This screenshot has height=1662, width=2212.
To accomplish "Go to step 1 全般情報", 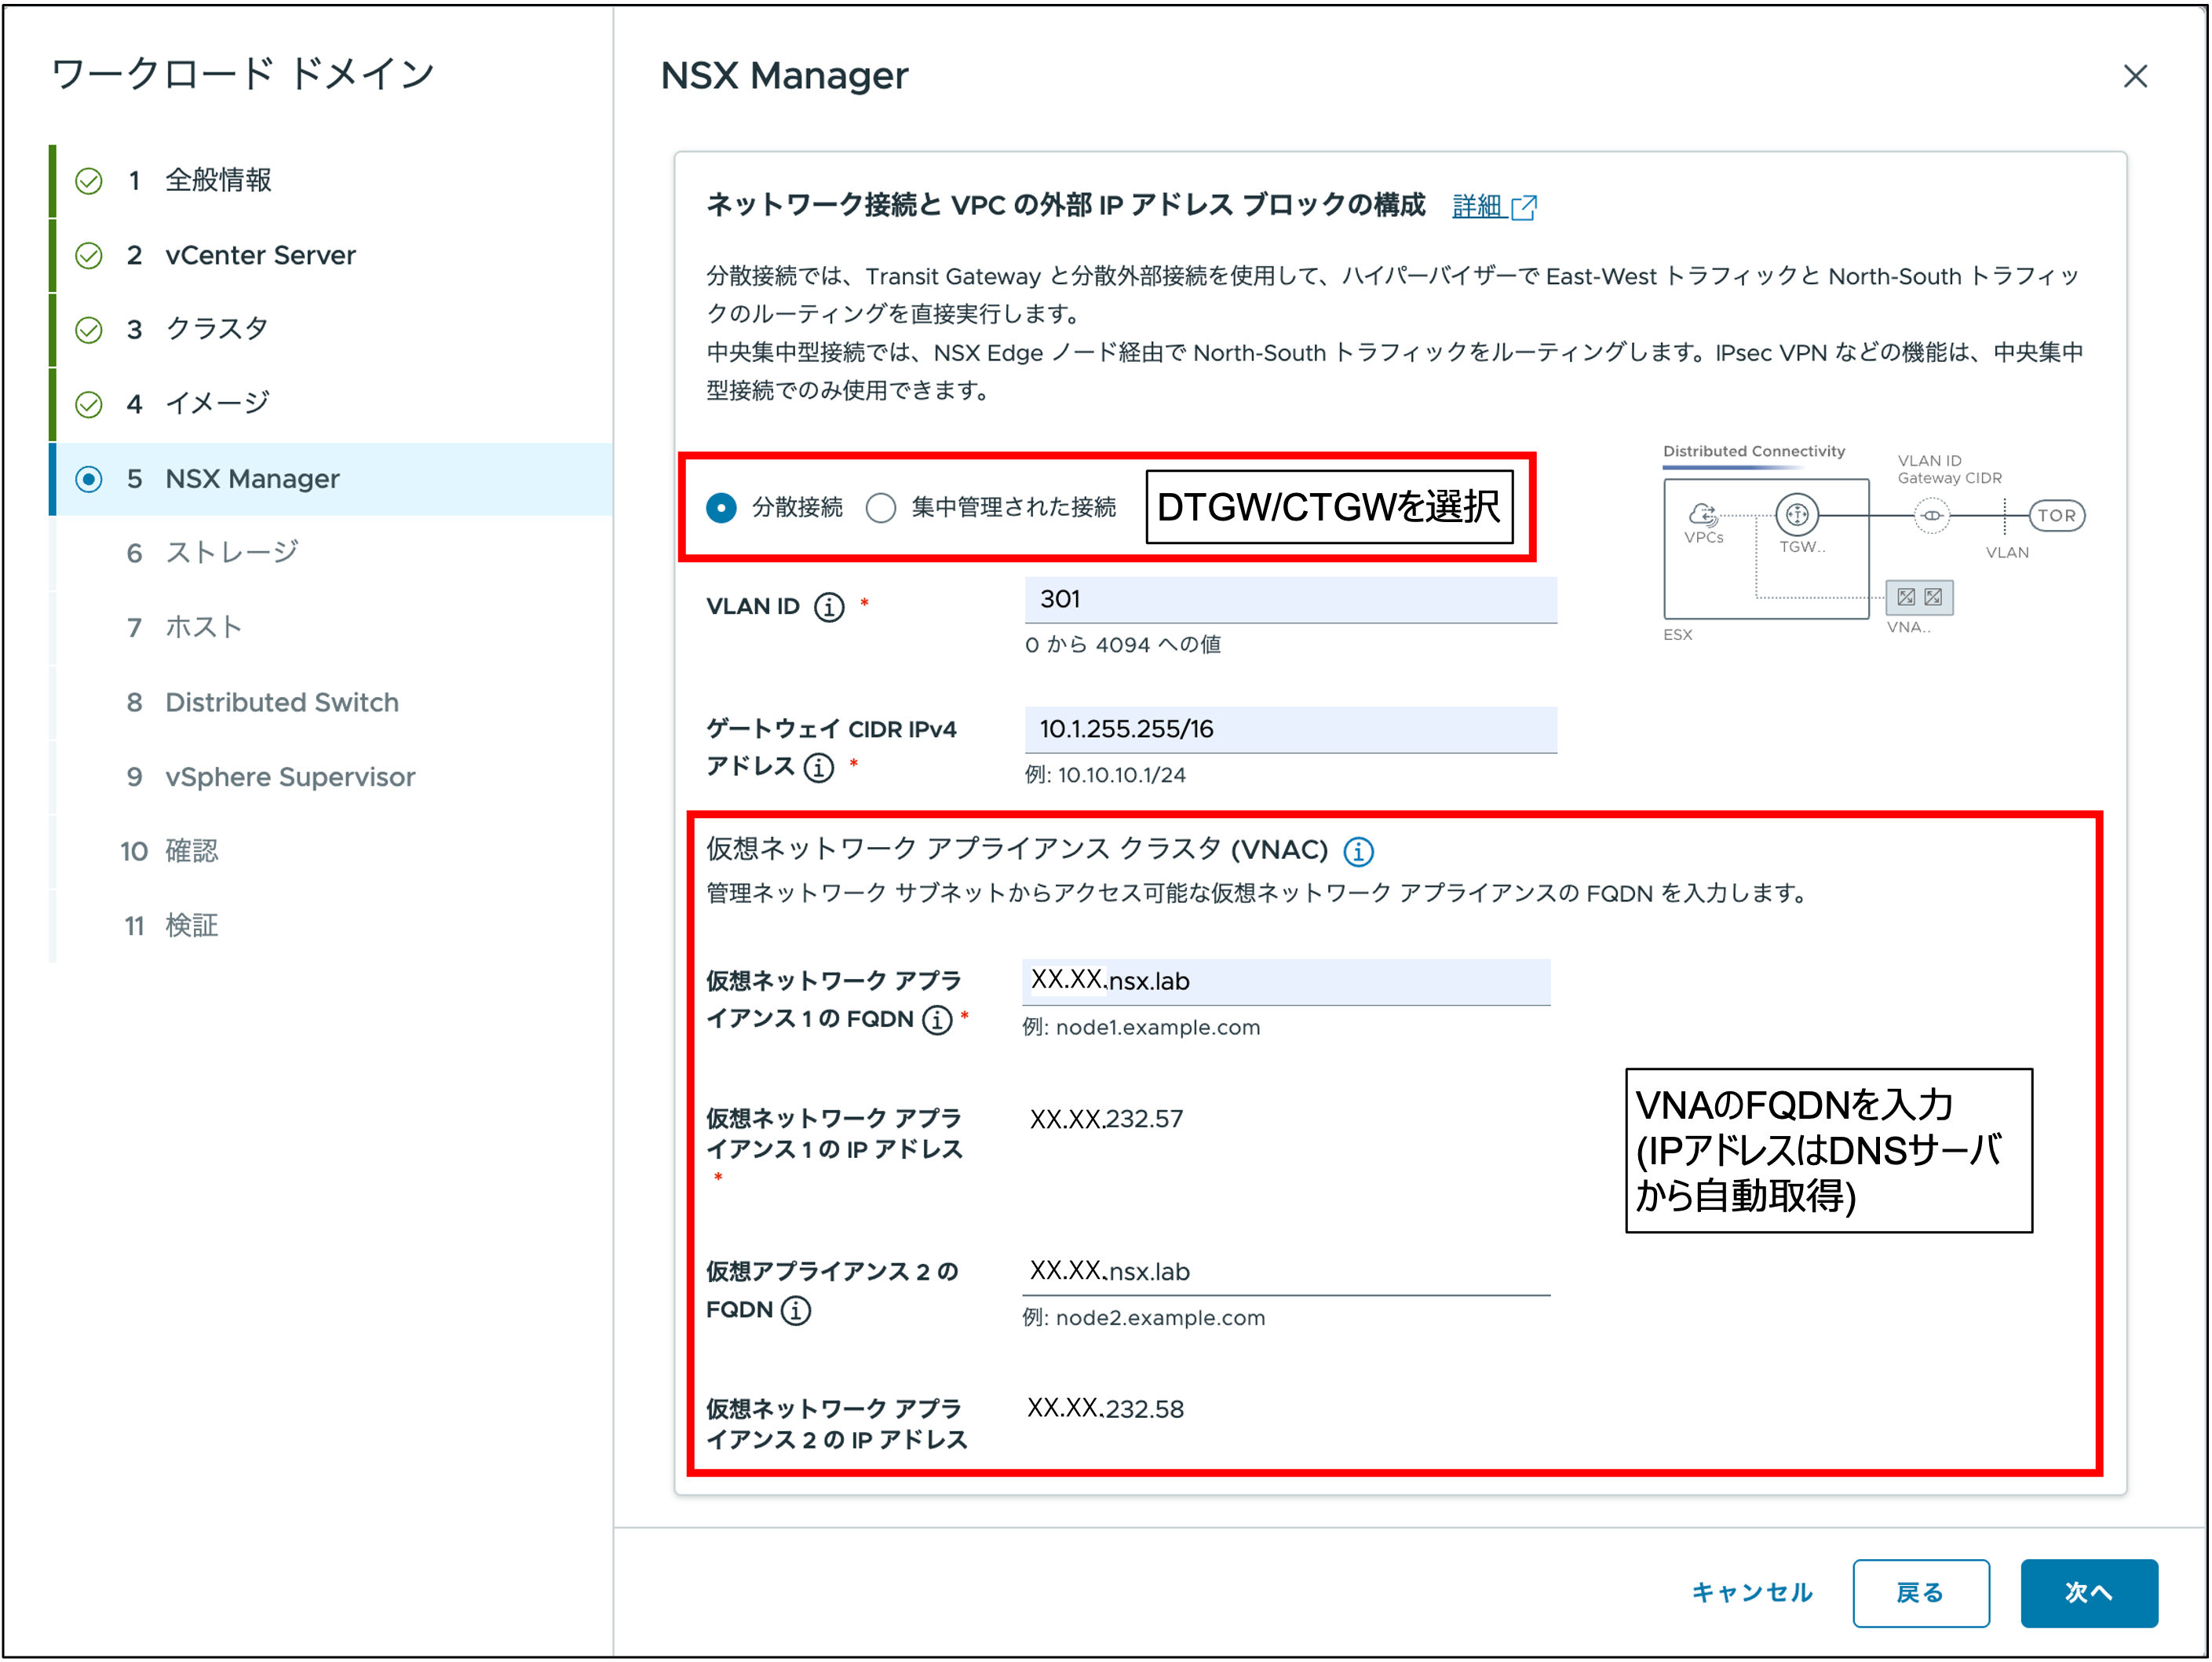I will pos(331,180).
